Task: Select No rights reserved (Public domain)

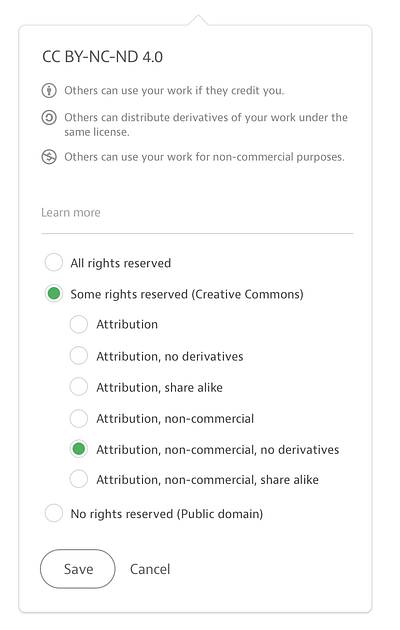Action: point(54,513)
